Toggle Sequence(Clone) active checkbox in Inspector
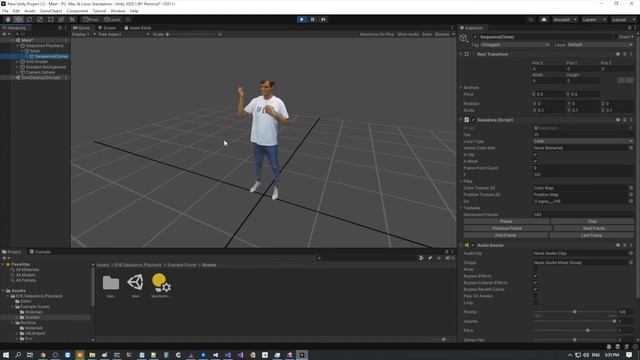 coord(475,37)
